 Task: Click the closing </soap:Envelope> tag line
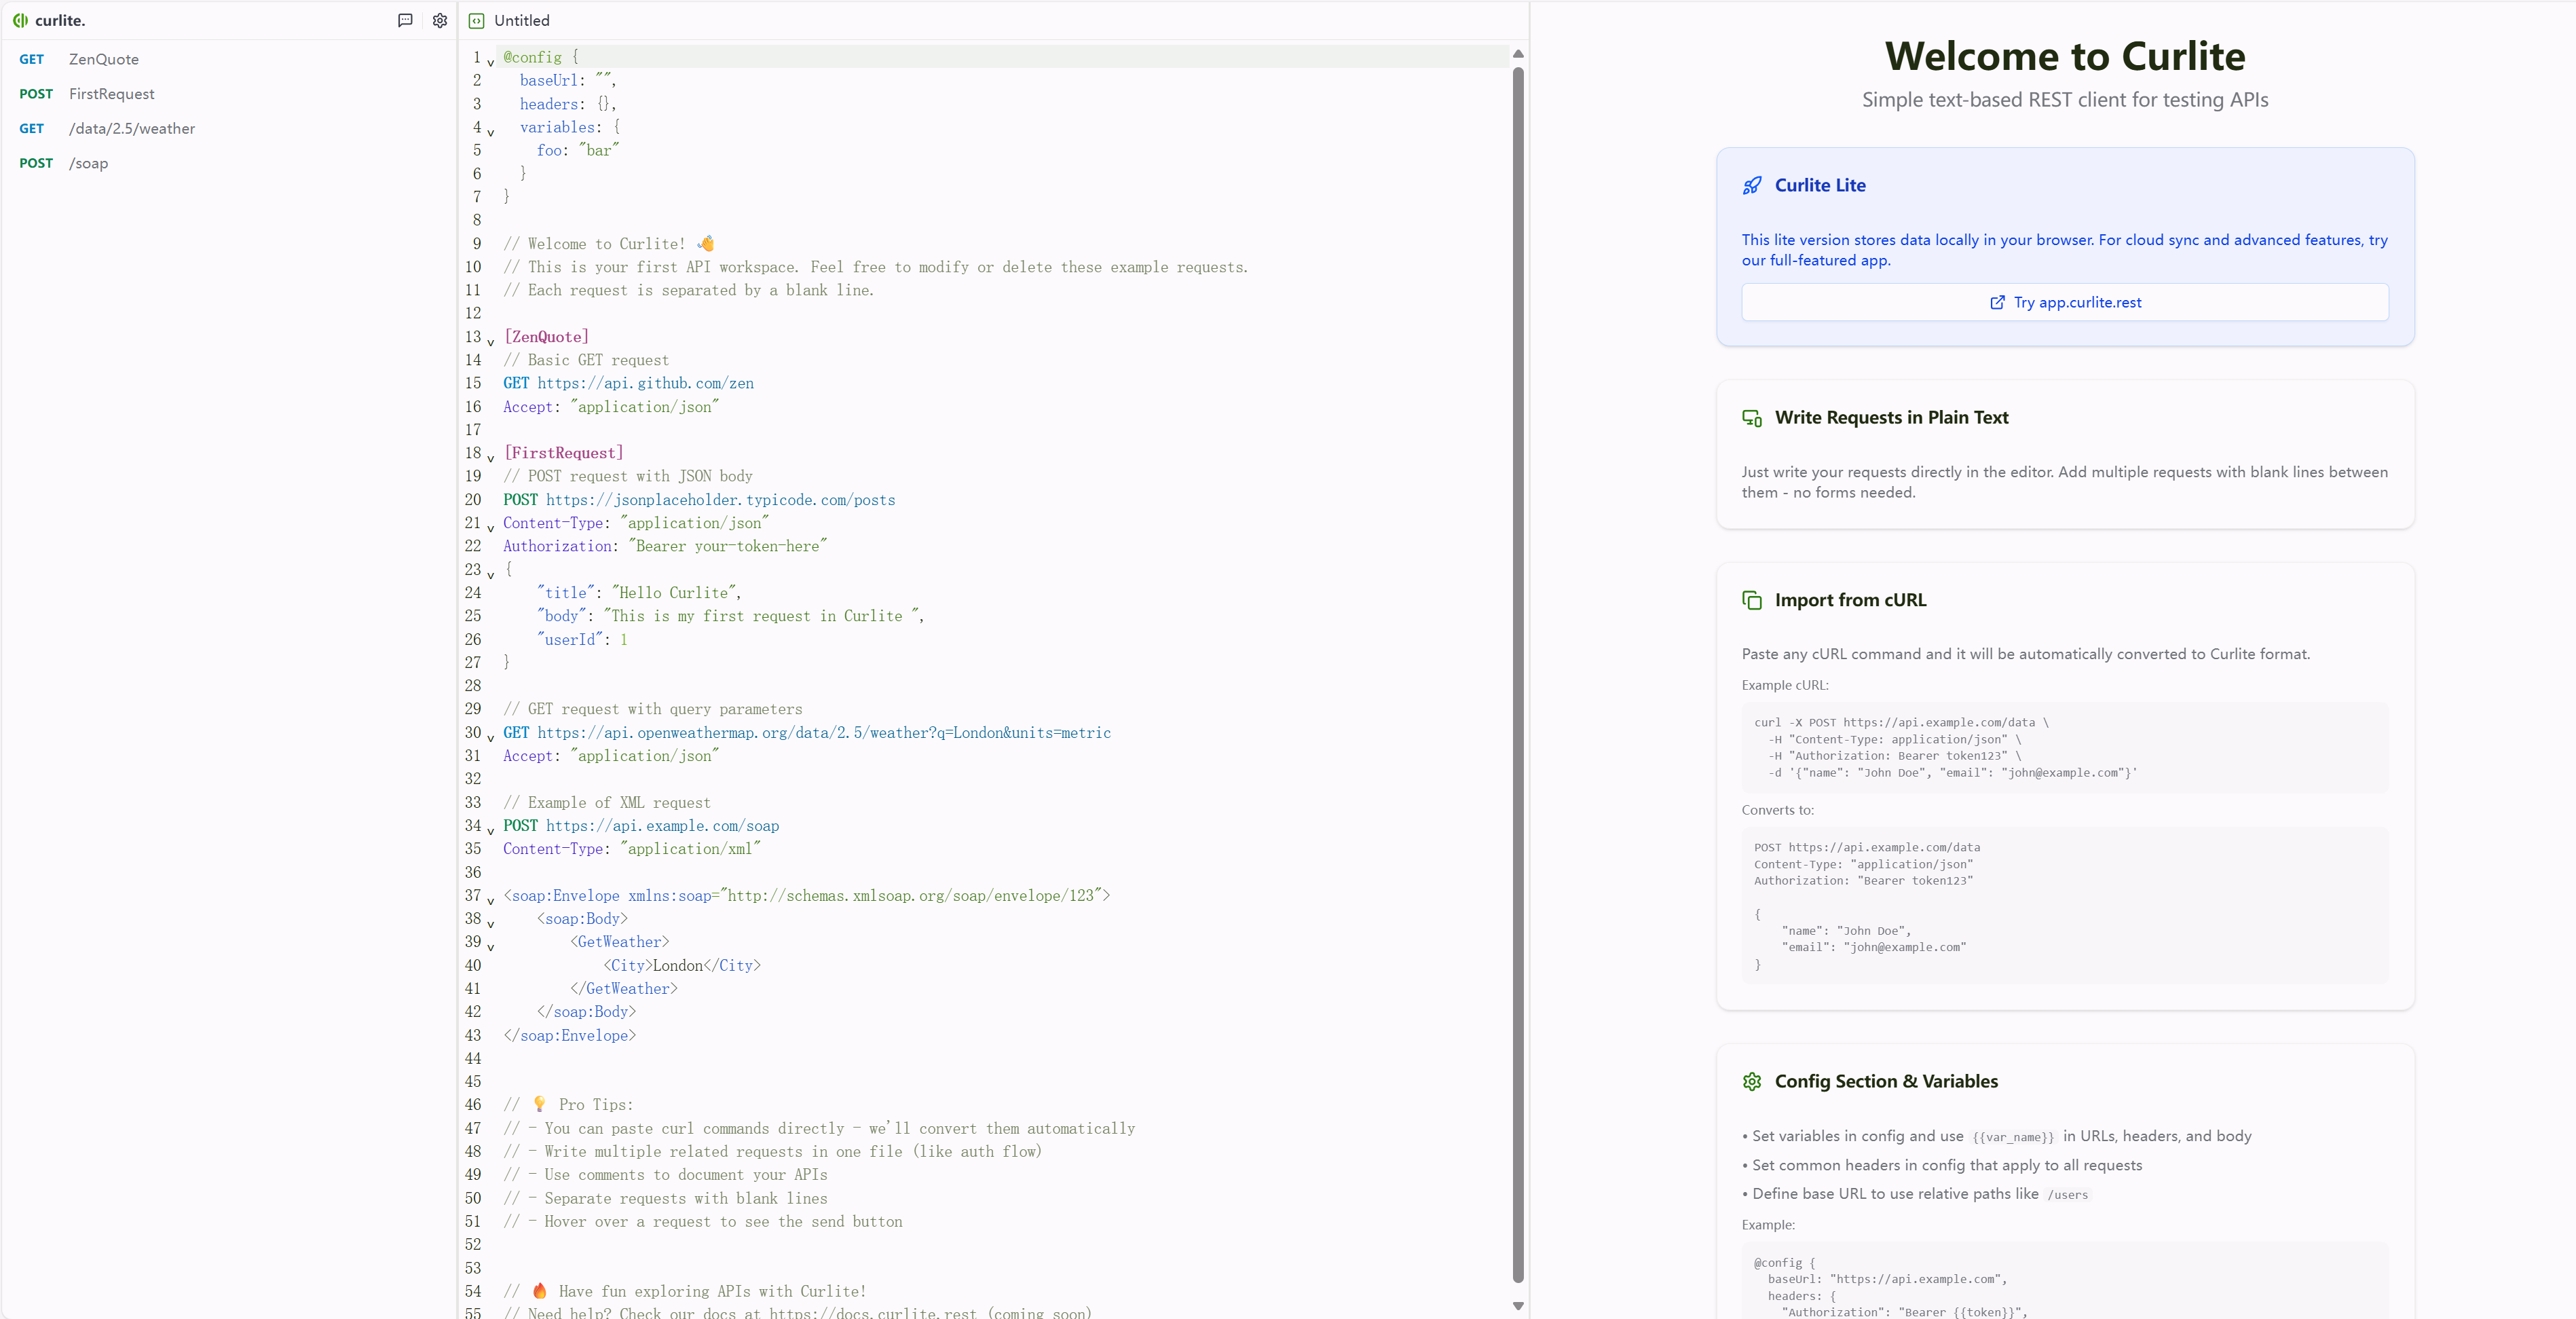click(x=570, y=1035)
